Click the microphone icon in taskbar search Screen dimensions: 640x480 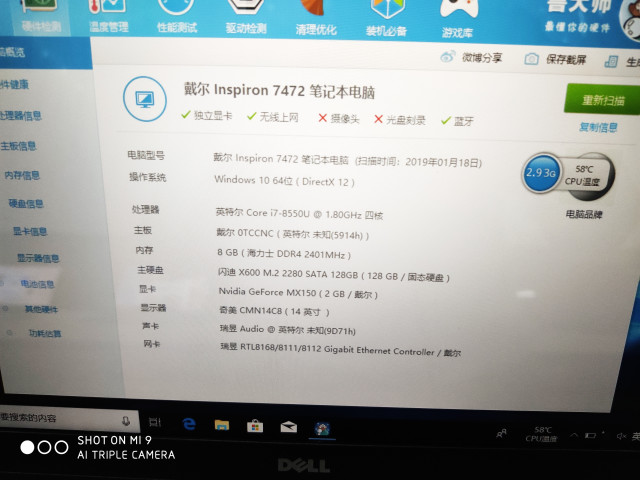coord(126,421)
